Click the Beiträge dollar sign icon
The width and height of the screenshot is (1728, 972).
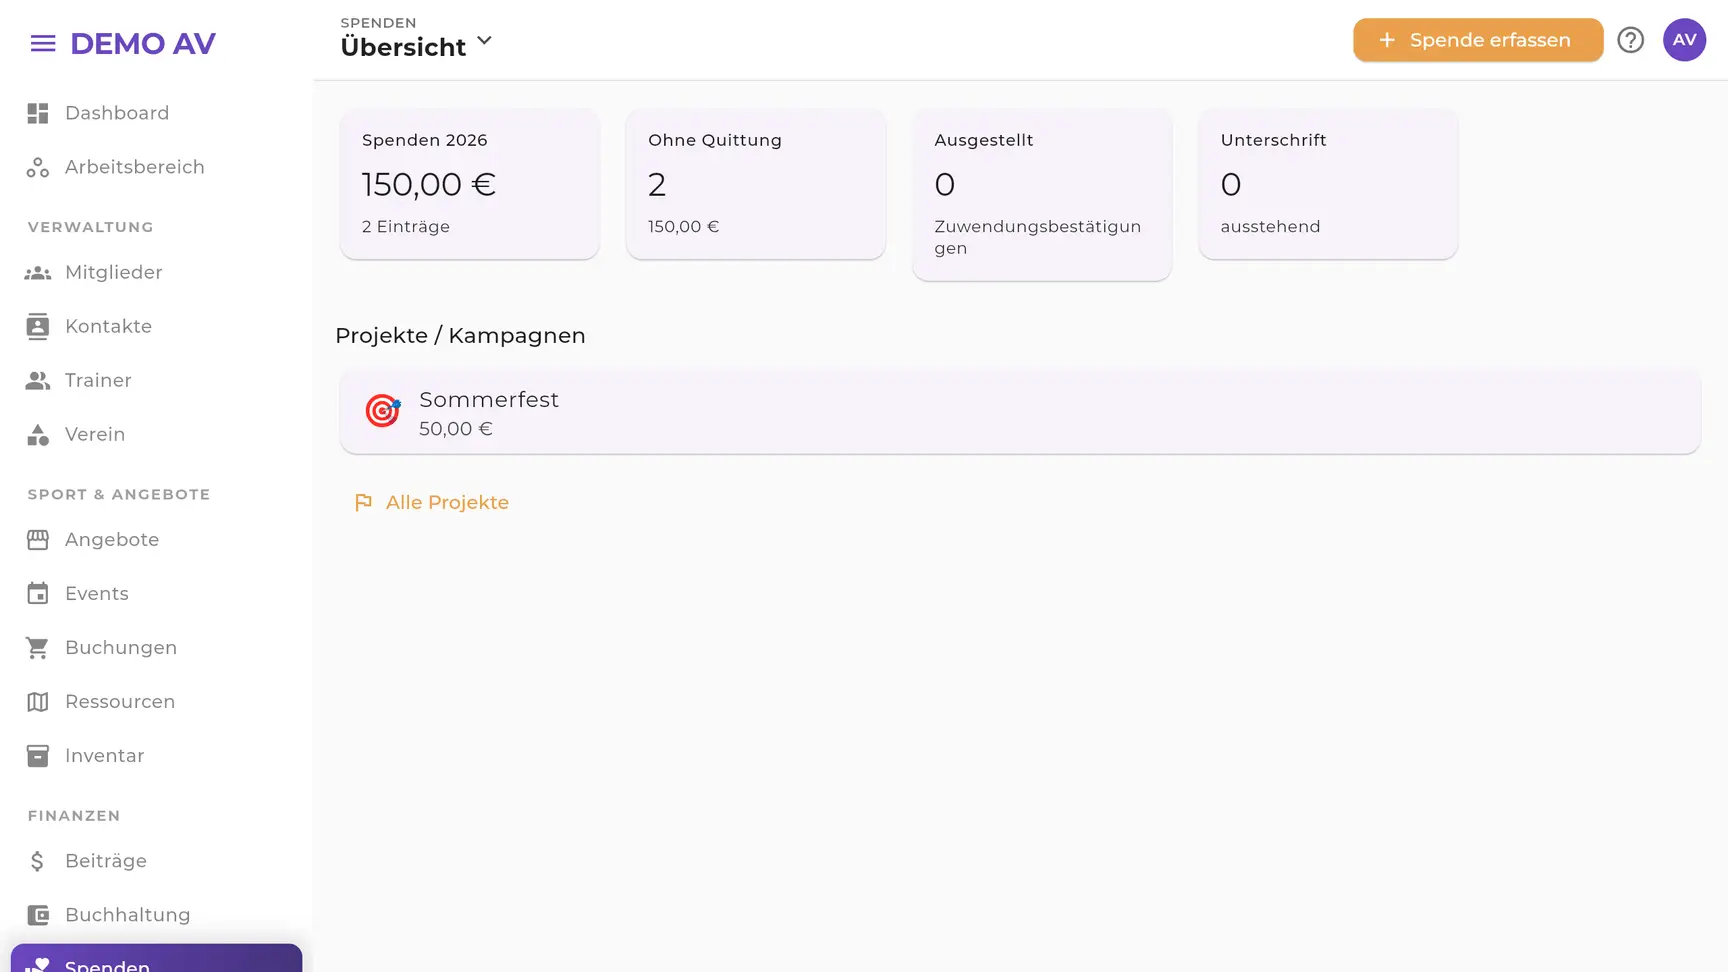point(38,861)
